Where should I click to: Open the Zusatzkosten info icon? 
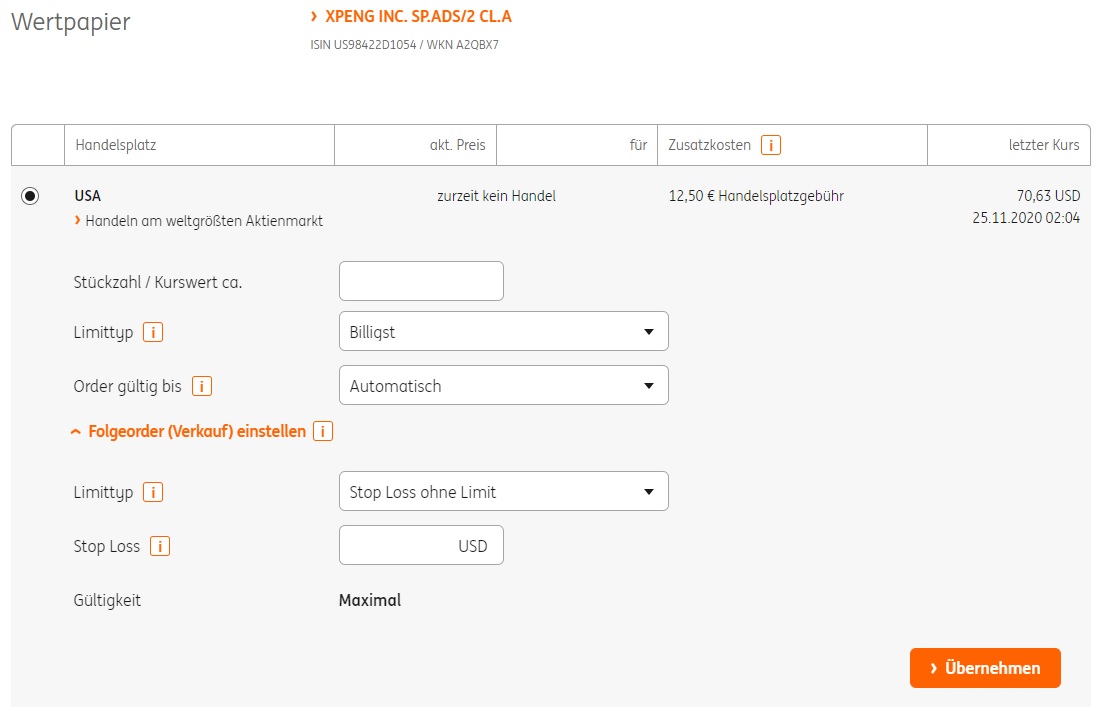pyautogui.click(x=771, y=145)
